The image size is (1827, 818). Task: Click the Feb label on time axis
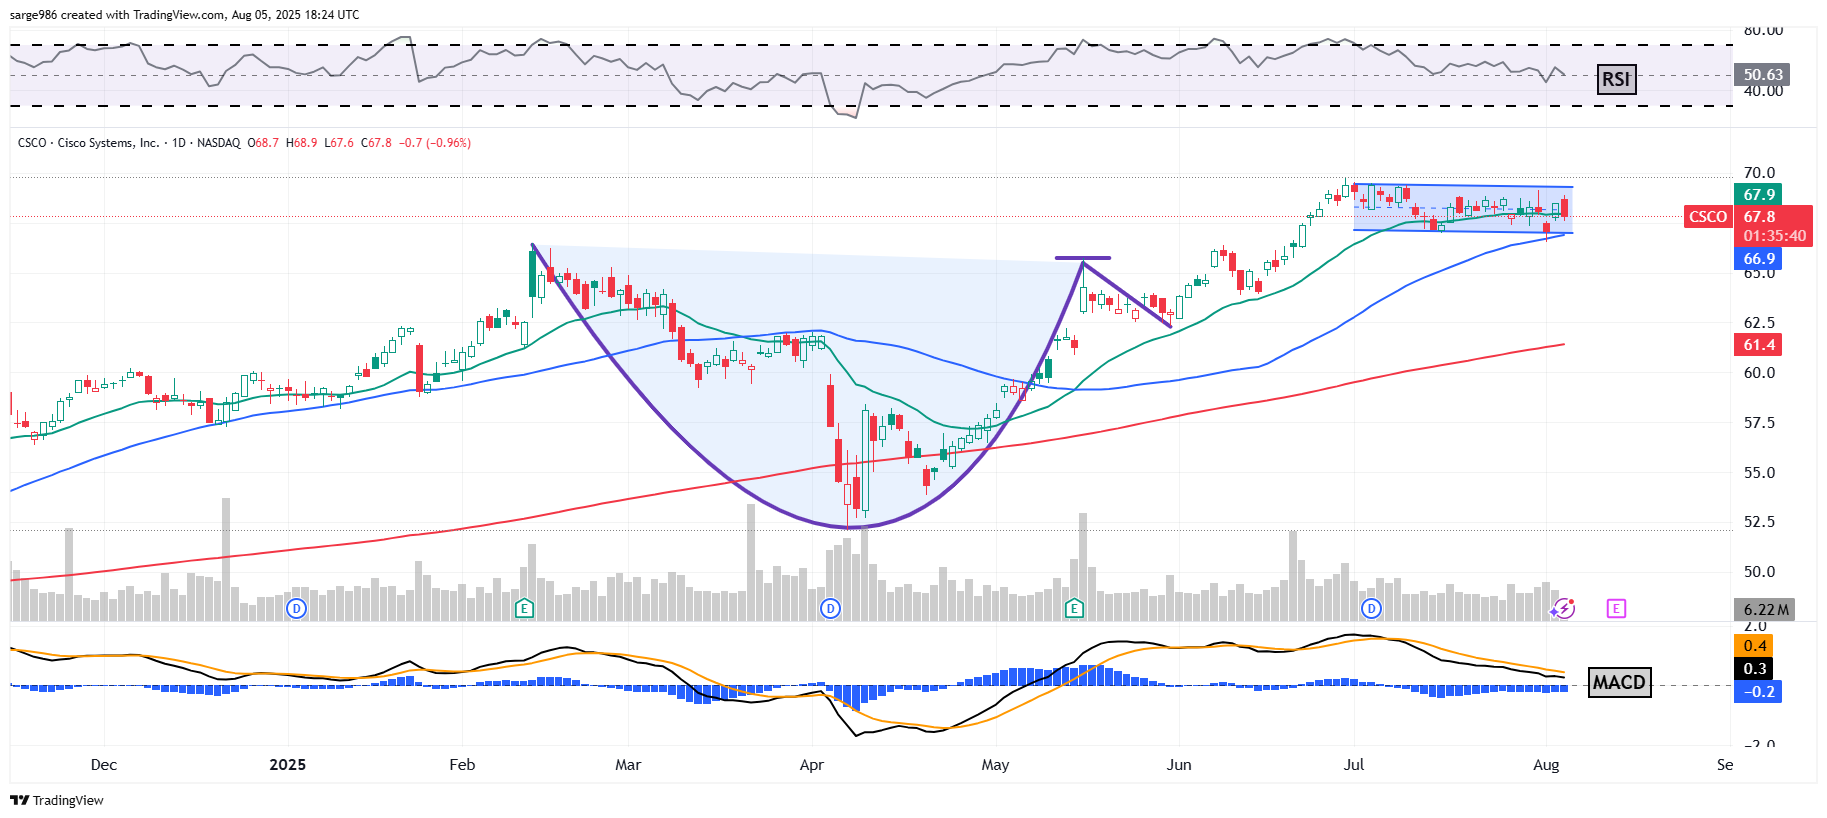462,765
